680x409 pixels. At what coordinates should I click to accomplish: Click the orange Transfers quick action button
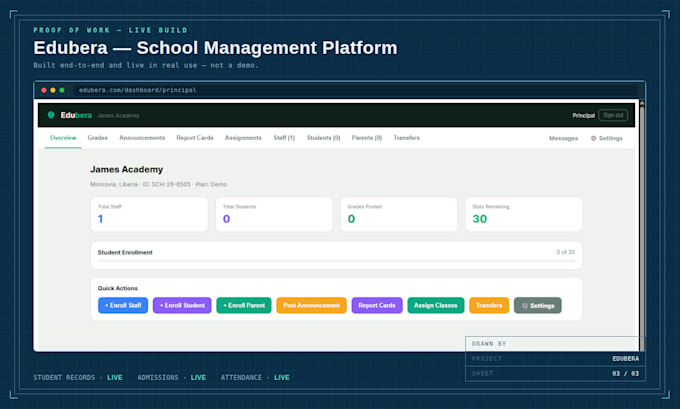coord(489,305)
